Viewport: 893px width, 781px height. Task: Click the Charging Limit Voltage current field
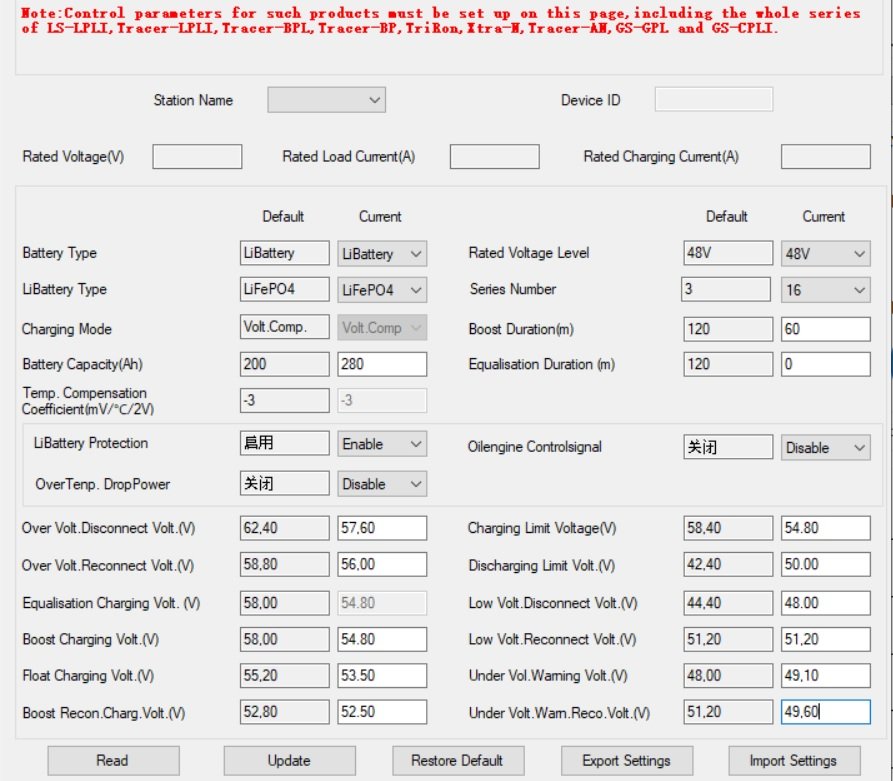pyautogui.click(x=825, y=528)
